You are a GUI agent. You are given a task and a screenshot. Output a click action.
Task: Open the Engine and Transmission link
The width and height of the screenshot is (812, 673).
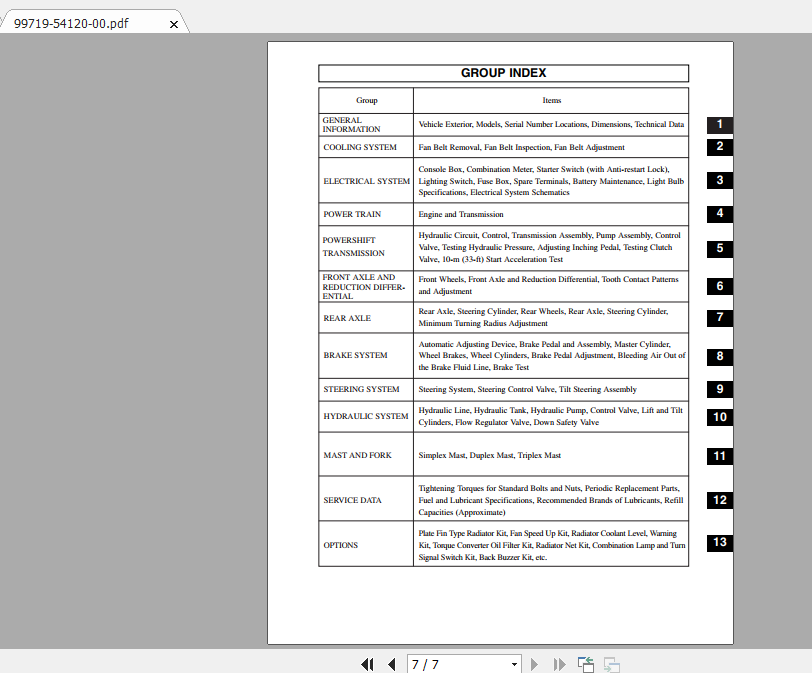coord(460,214)
